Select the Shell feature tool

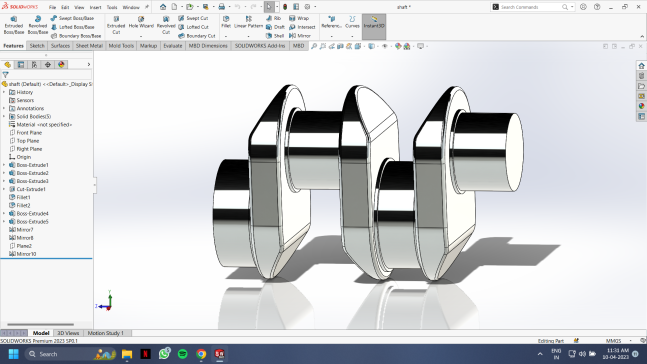275,36
